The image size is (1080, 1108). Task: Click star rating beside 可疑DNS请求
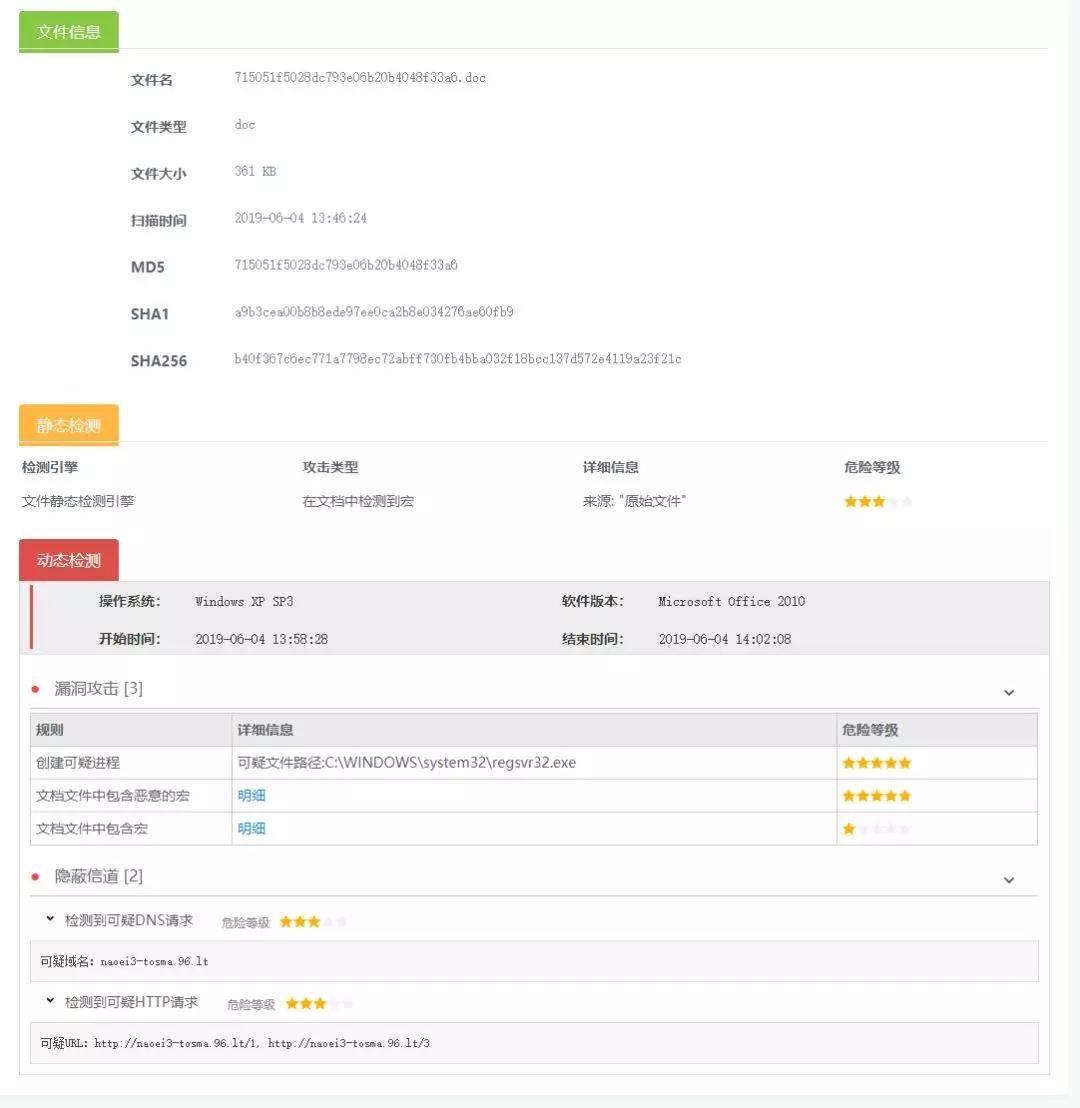tap(312, 922)
